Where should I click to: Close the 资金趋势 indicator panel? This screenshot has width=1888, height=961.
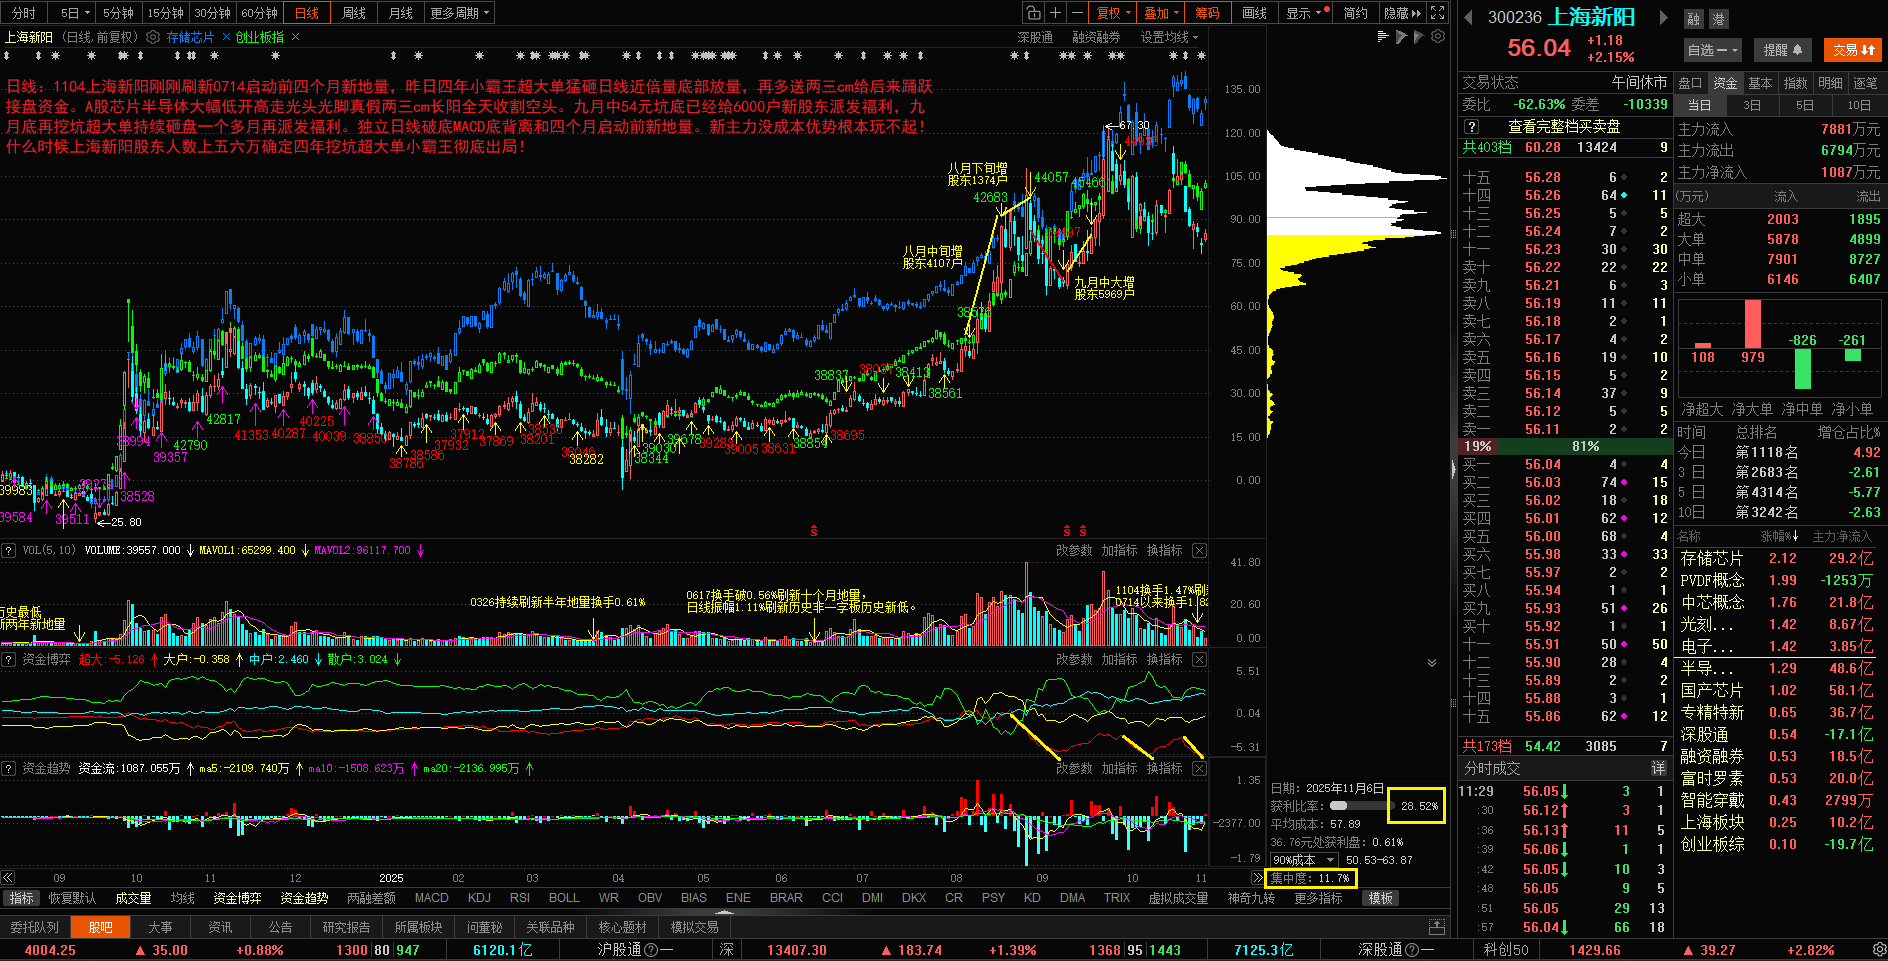(1199, 768)
